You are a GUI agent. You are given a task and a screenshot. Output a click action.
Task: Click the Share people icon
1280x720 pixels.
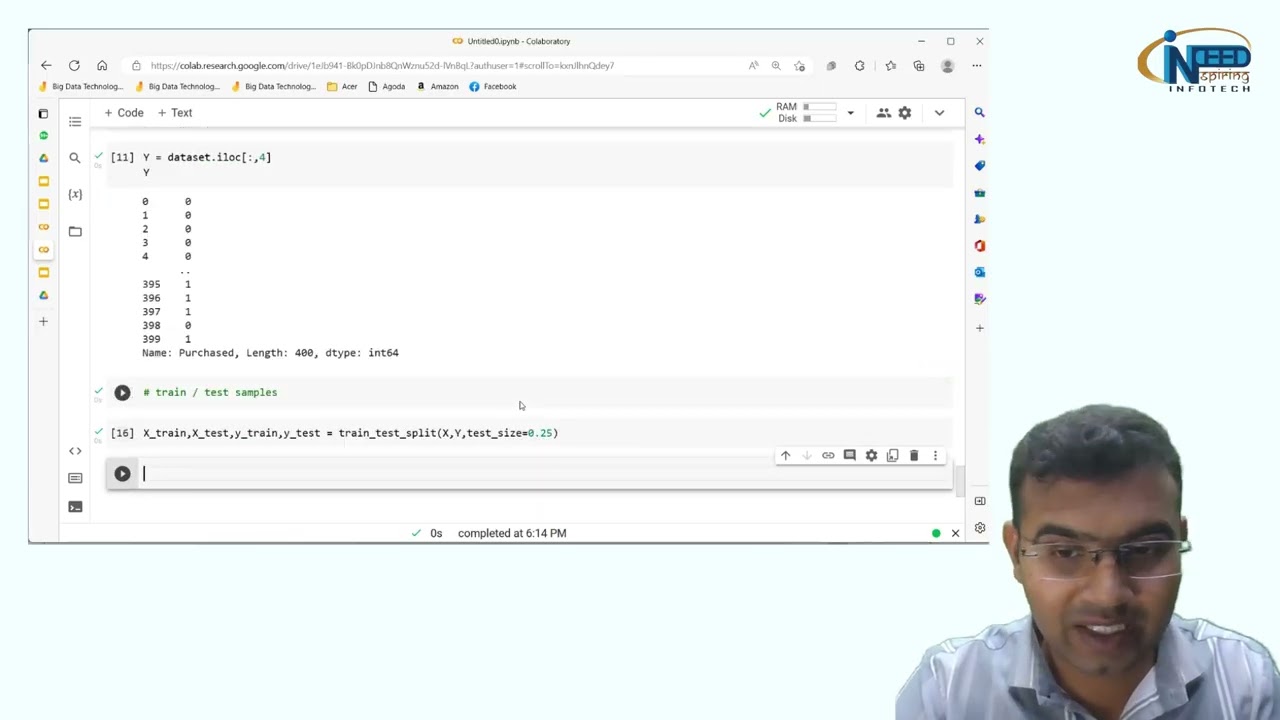(x=884, y=113)
